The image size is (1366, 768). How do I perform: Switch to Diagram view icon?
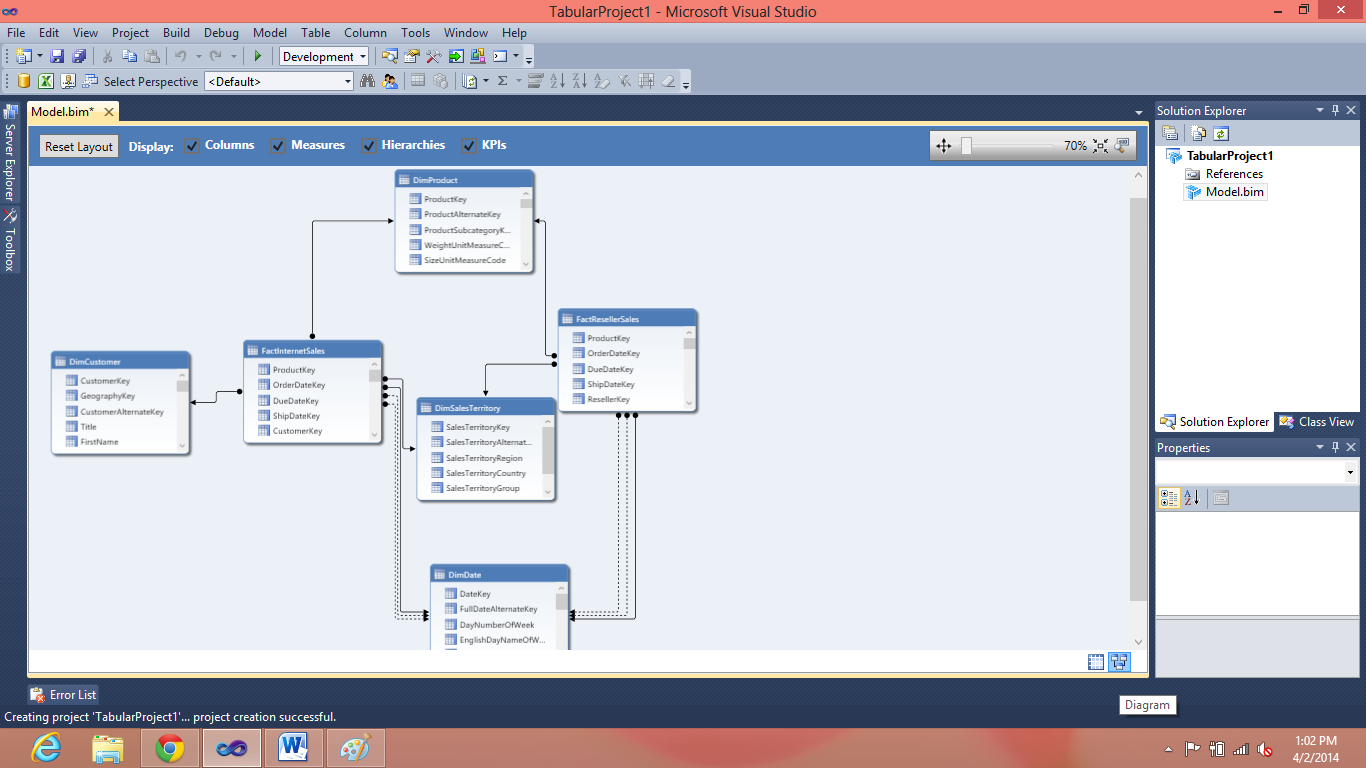coord(1119,661)
